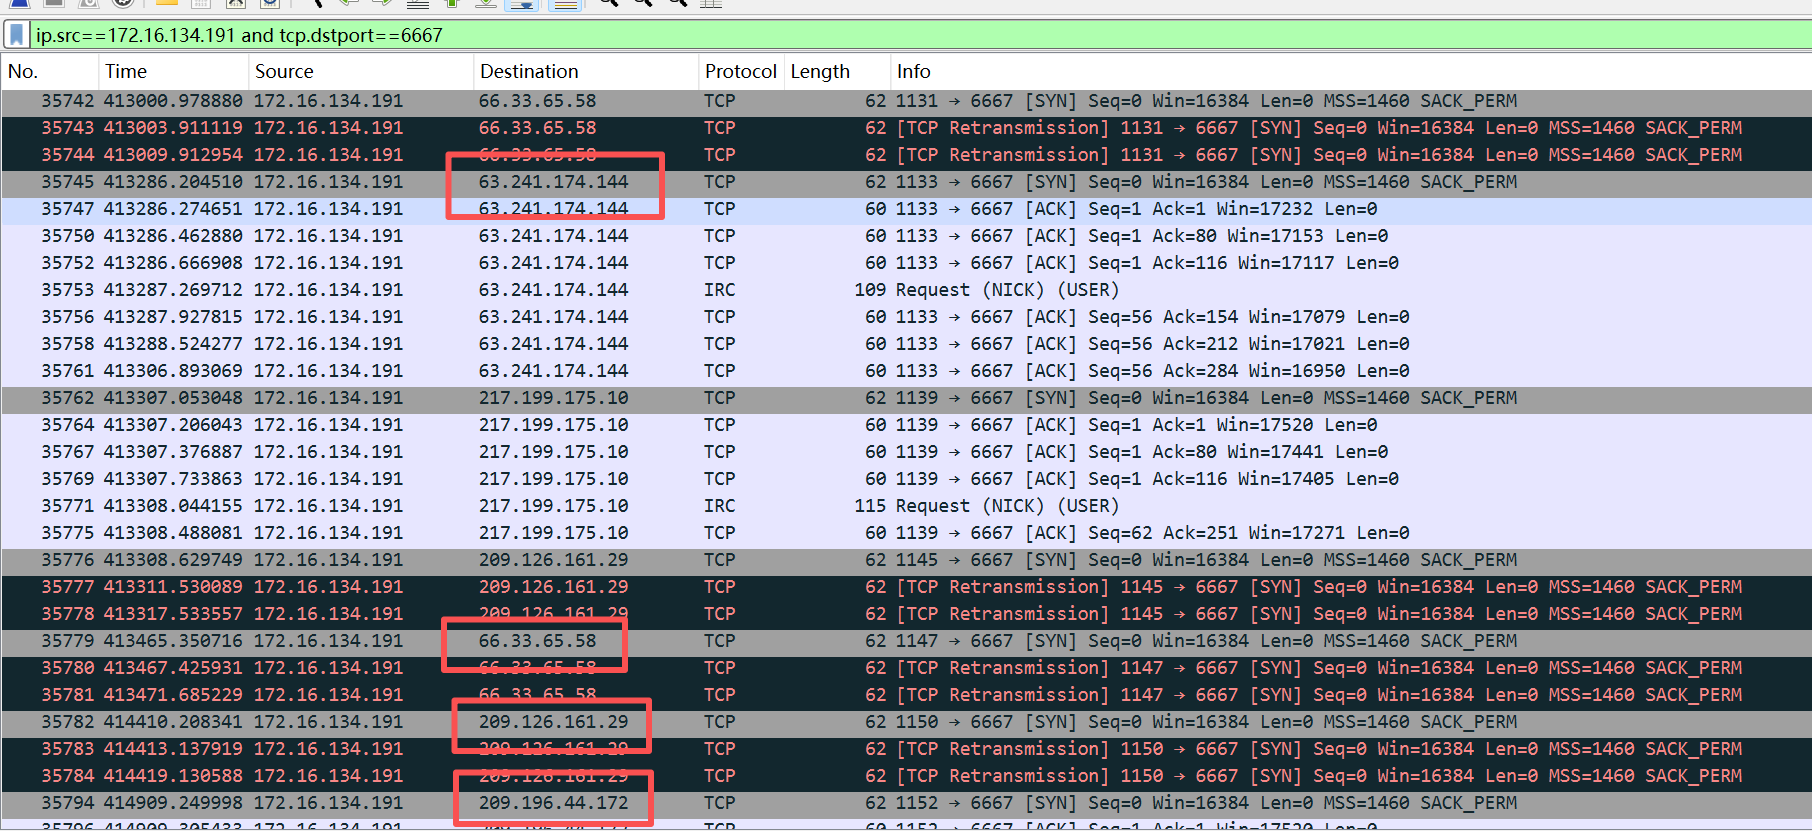
Task: Select highlighted packet 35747
Action: (x=906, y=209)
